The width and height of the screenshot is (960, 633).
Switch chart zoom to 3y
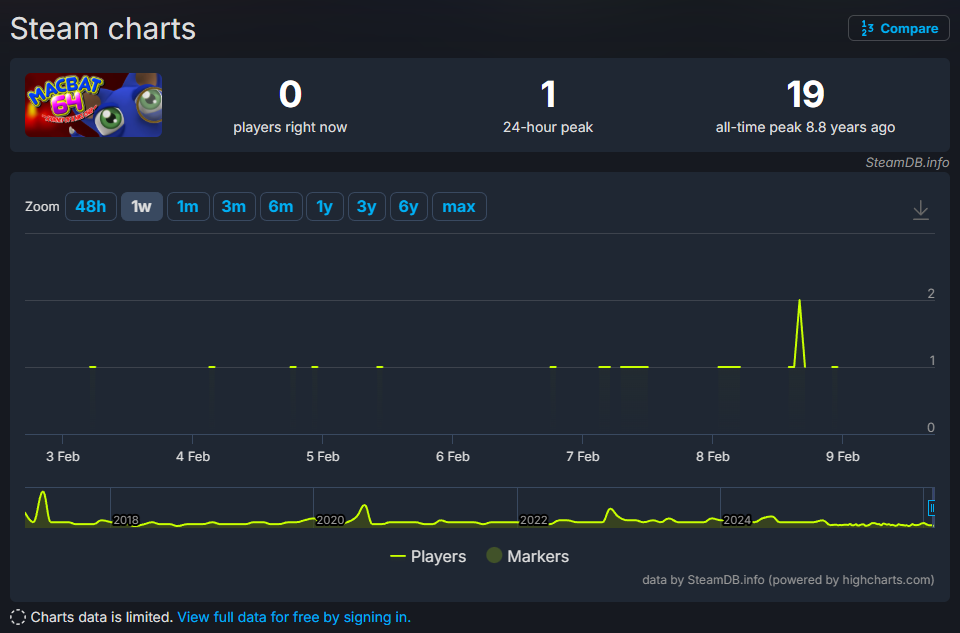[367, 206]
